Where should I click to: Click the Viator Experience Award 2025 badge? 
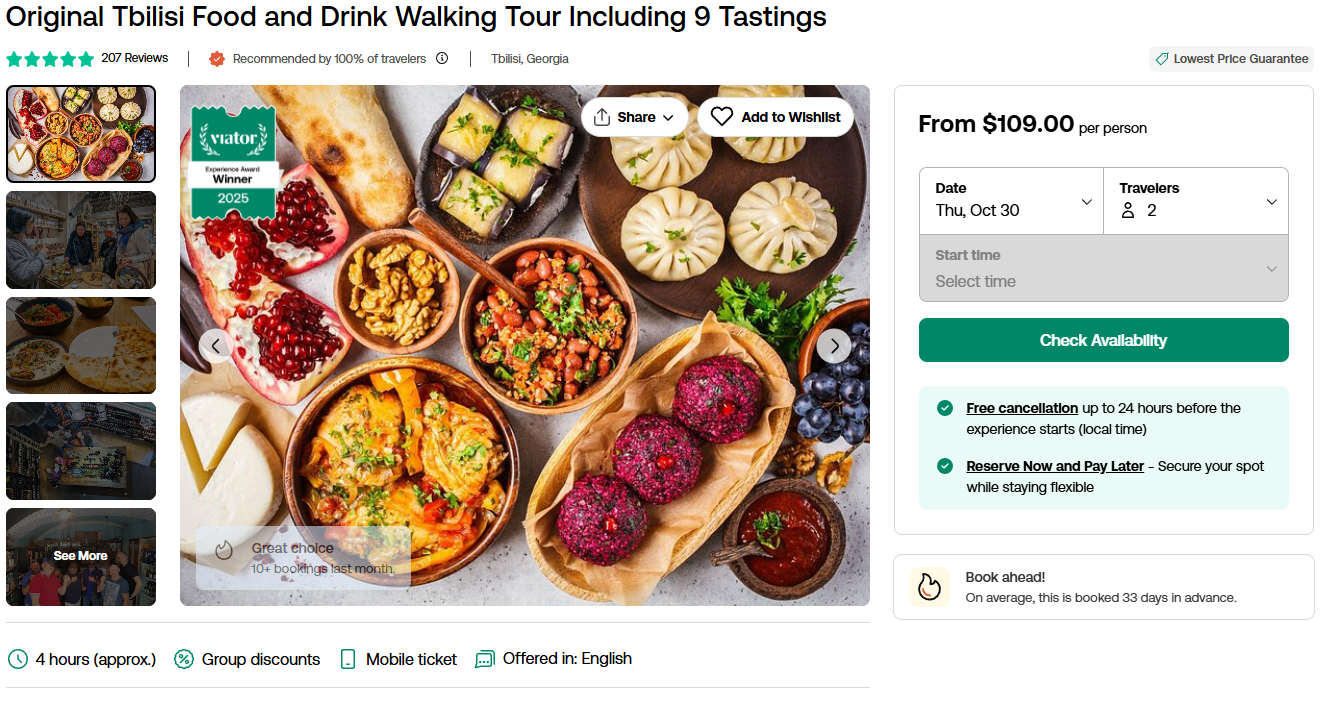(x=233, y=161)
